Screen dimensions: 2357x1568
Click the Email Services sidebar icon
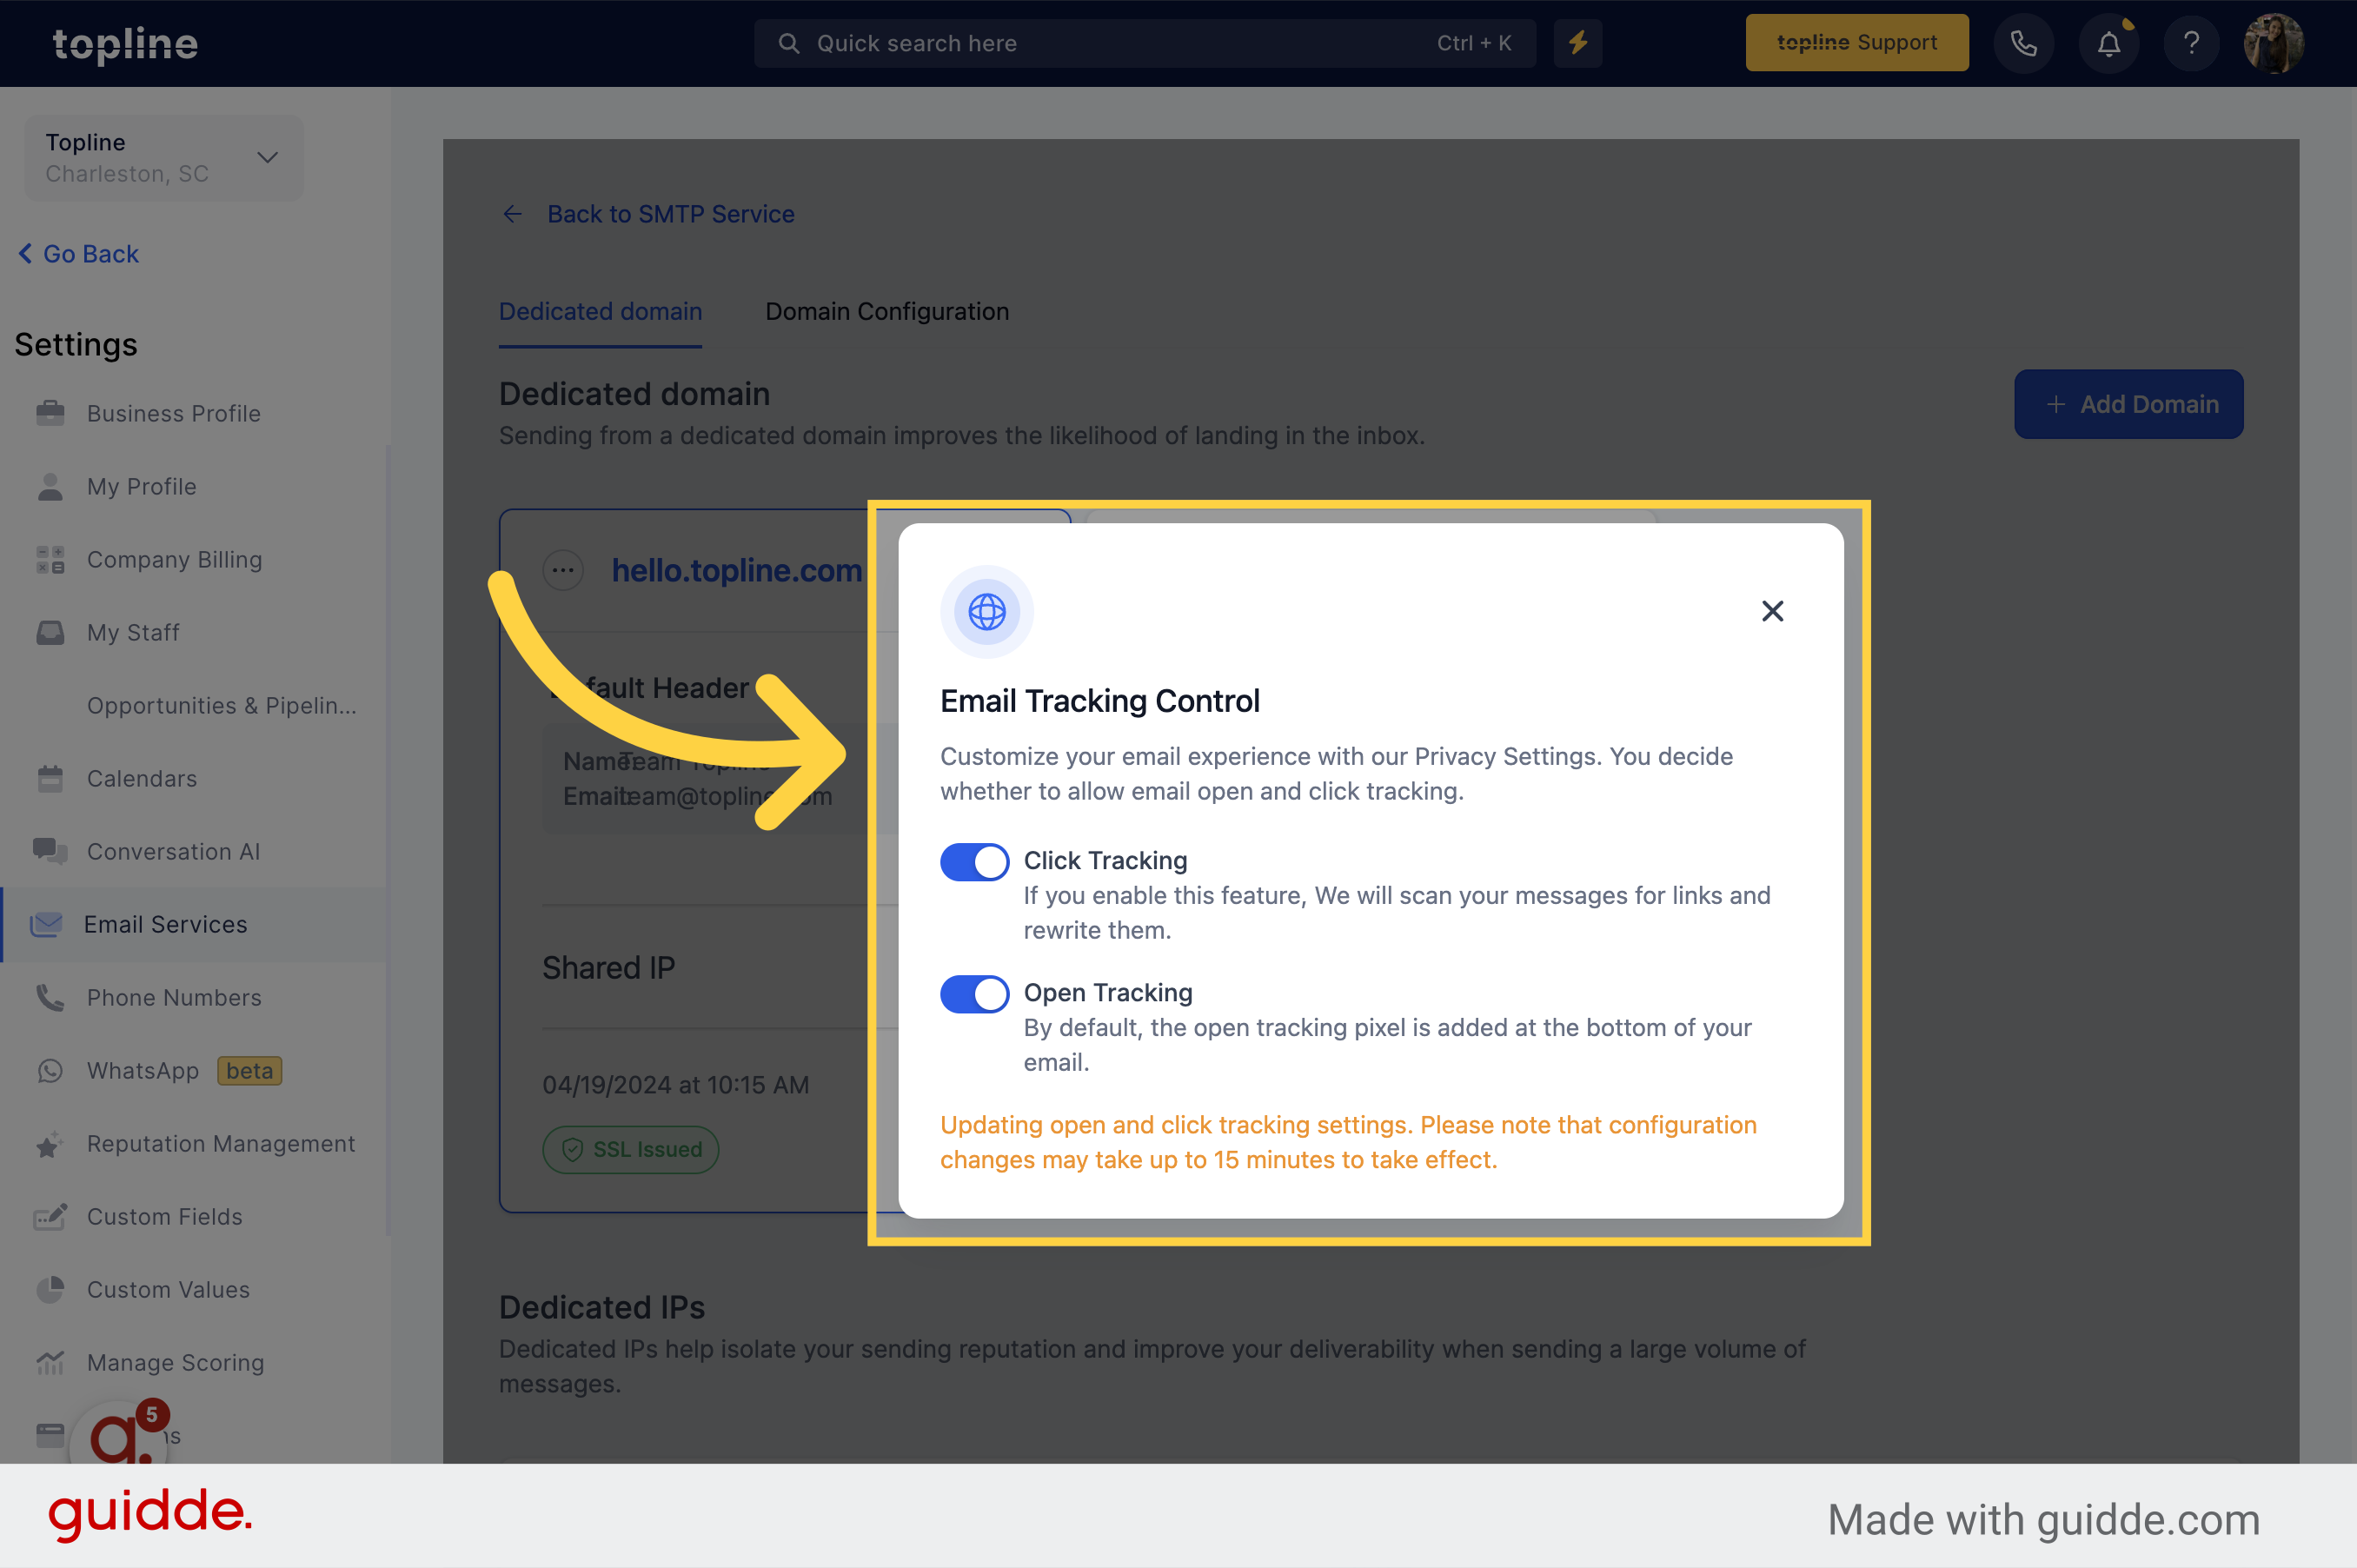pos(47,924)
